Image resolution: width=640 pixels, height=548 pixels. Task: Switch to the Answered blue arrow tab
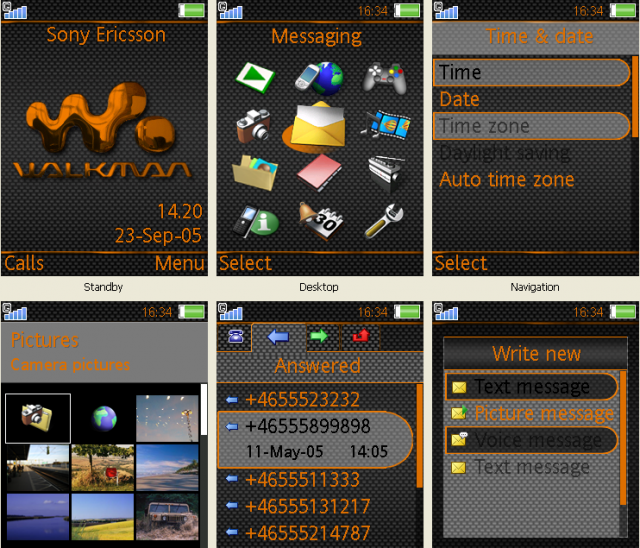point(278,337)
